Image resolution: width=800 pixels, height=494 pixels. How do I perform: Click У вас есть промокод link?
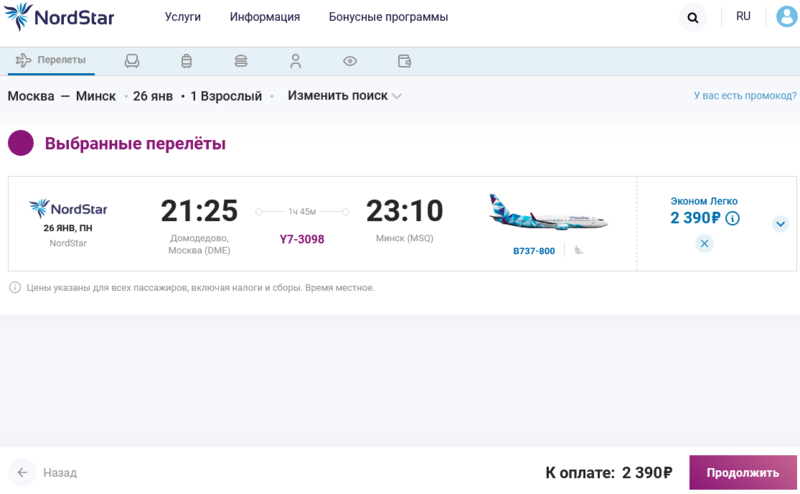744,96
